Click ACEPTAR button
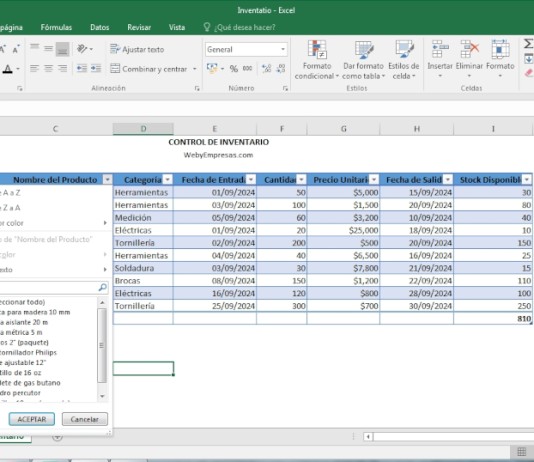The image size is (534, 462). point(32,419)
